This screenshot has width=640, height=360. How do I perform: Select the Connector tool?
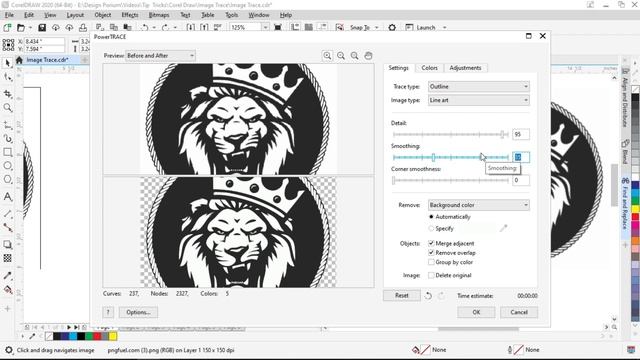point(7,227)
